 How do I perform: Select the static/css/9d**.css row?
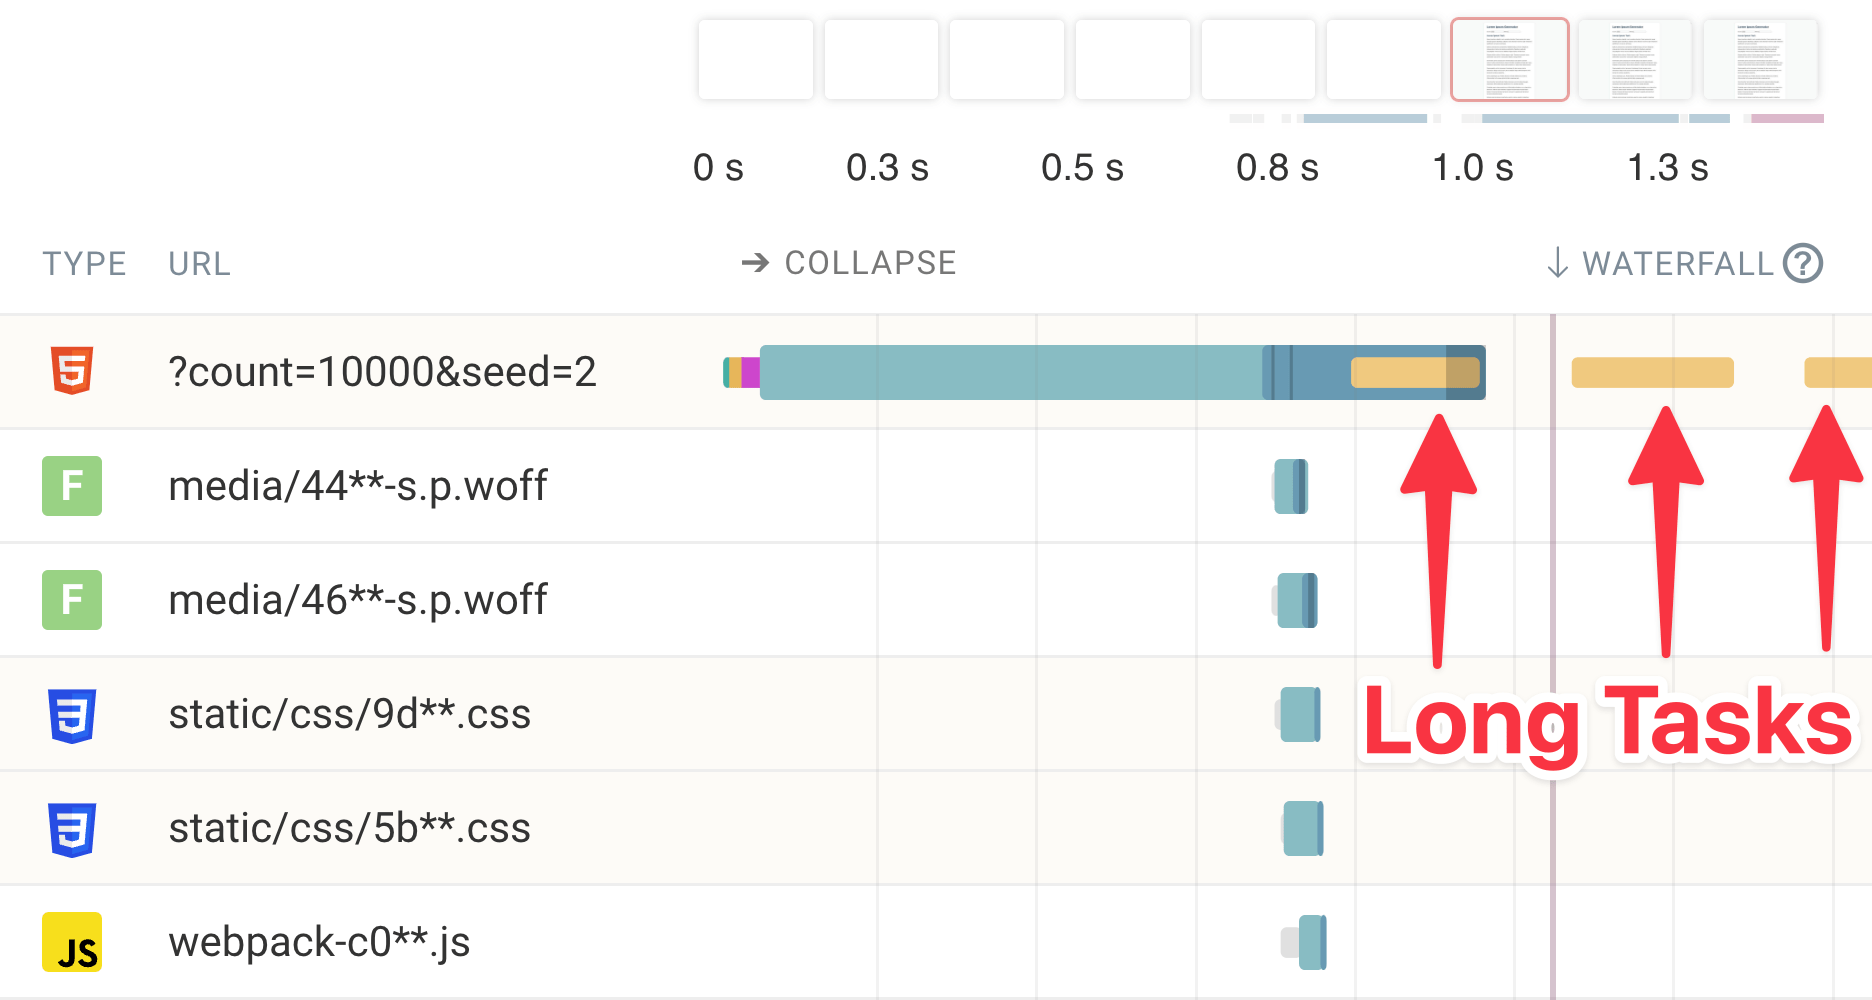coord(350,713)
